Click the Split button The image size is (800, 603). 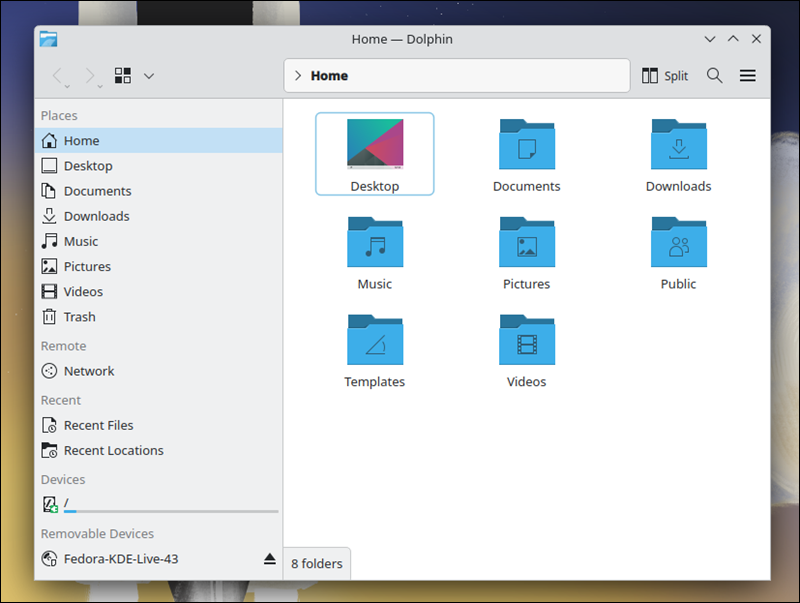coord(666,75)
